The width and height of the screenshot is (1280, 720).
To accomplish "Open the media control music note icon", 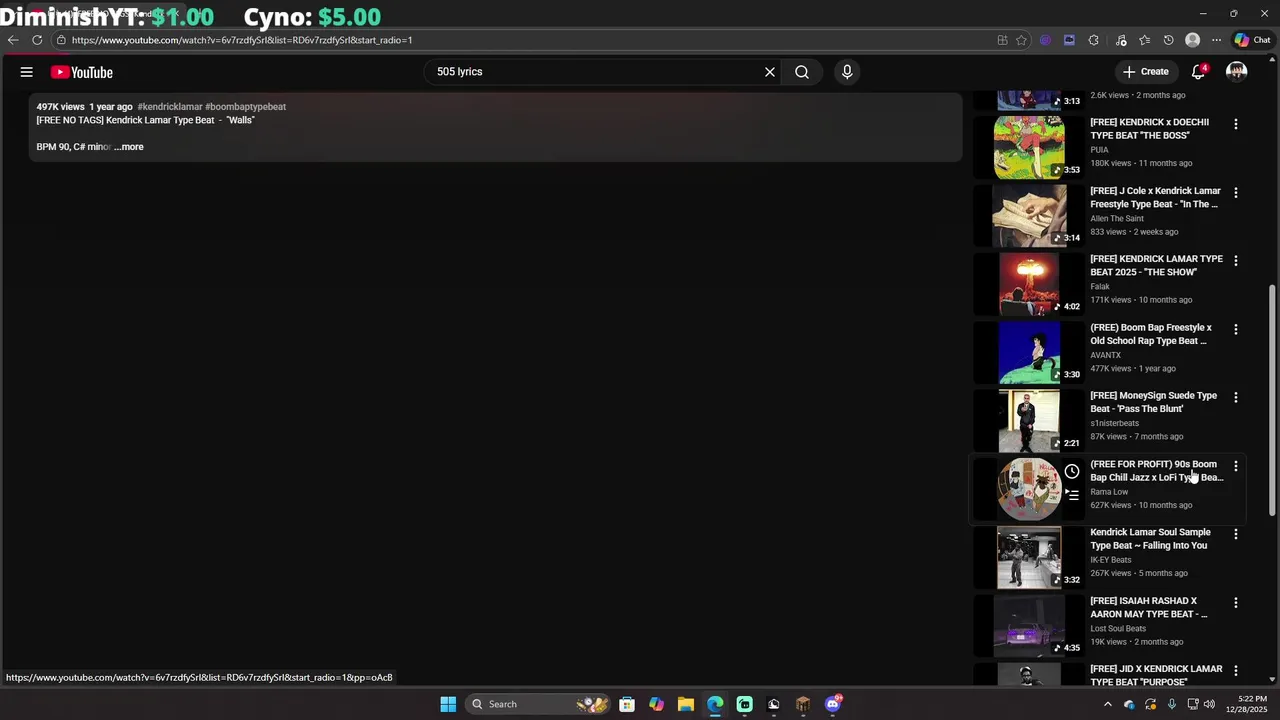I will (x=1121, y=40).
